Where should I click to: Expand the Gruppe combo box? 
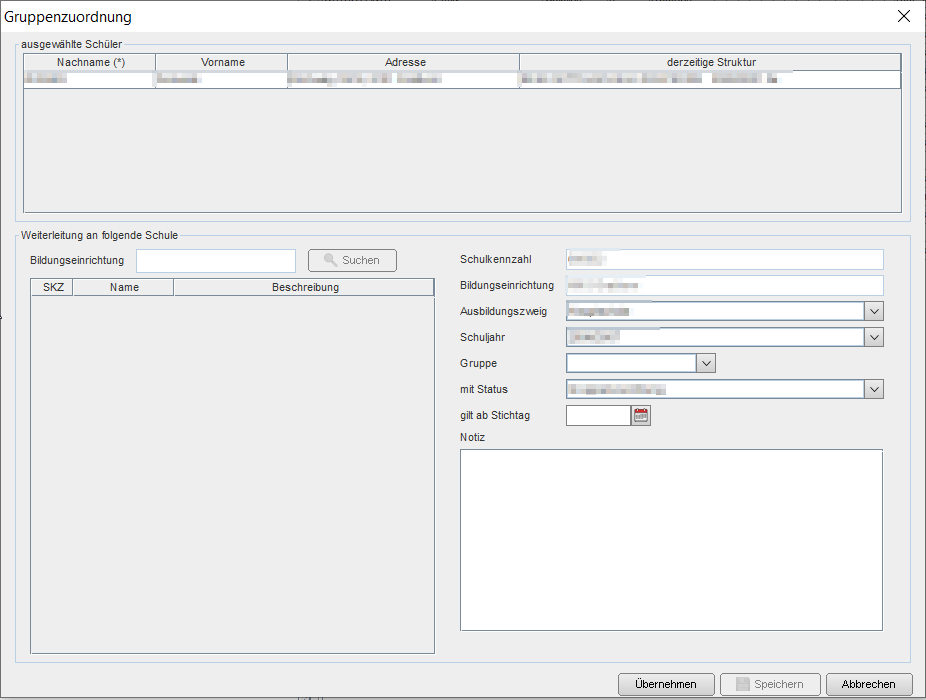pyautogui.click(x=706, y=363)
